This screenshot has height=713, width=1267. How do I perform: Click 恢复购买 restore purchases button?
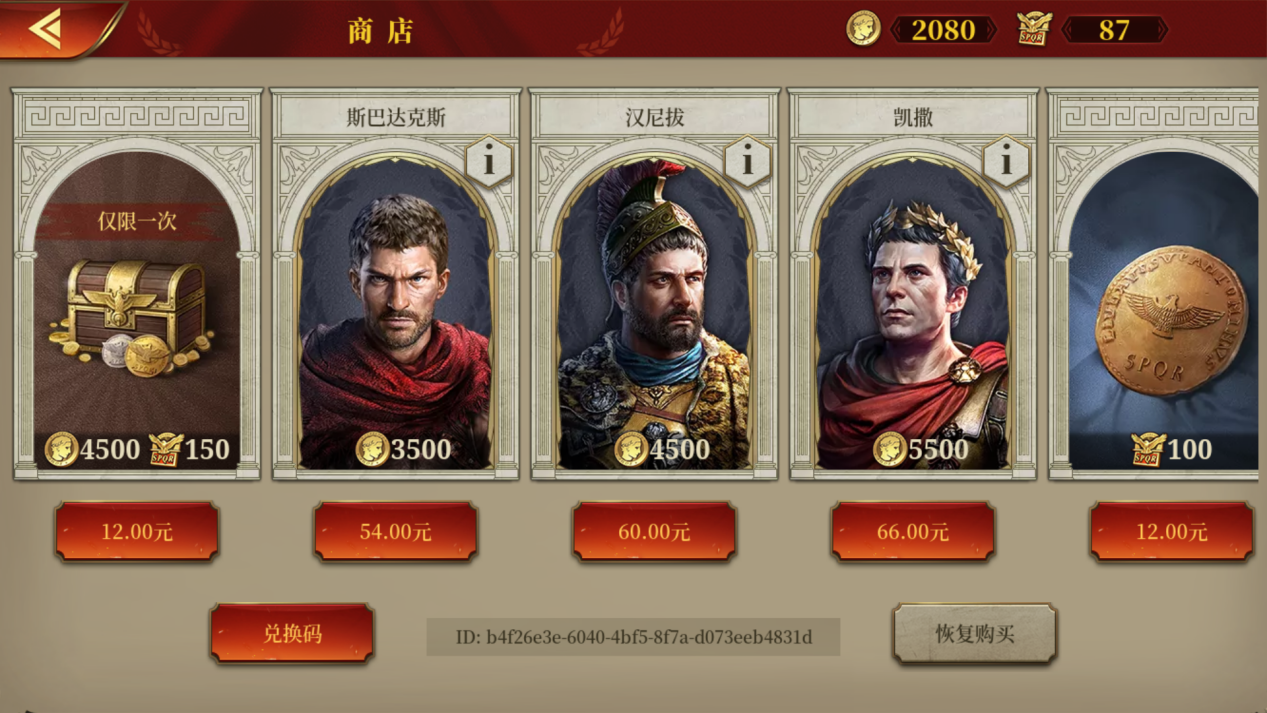click(x=974, y=633)
